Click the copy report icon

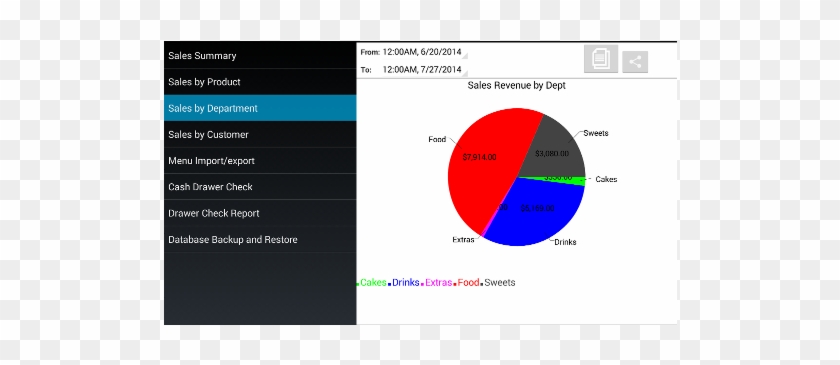coord(601,58)
